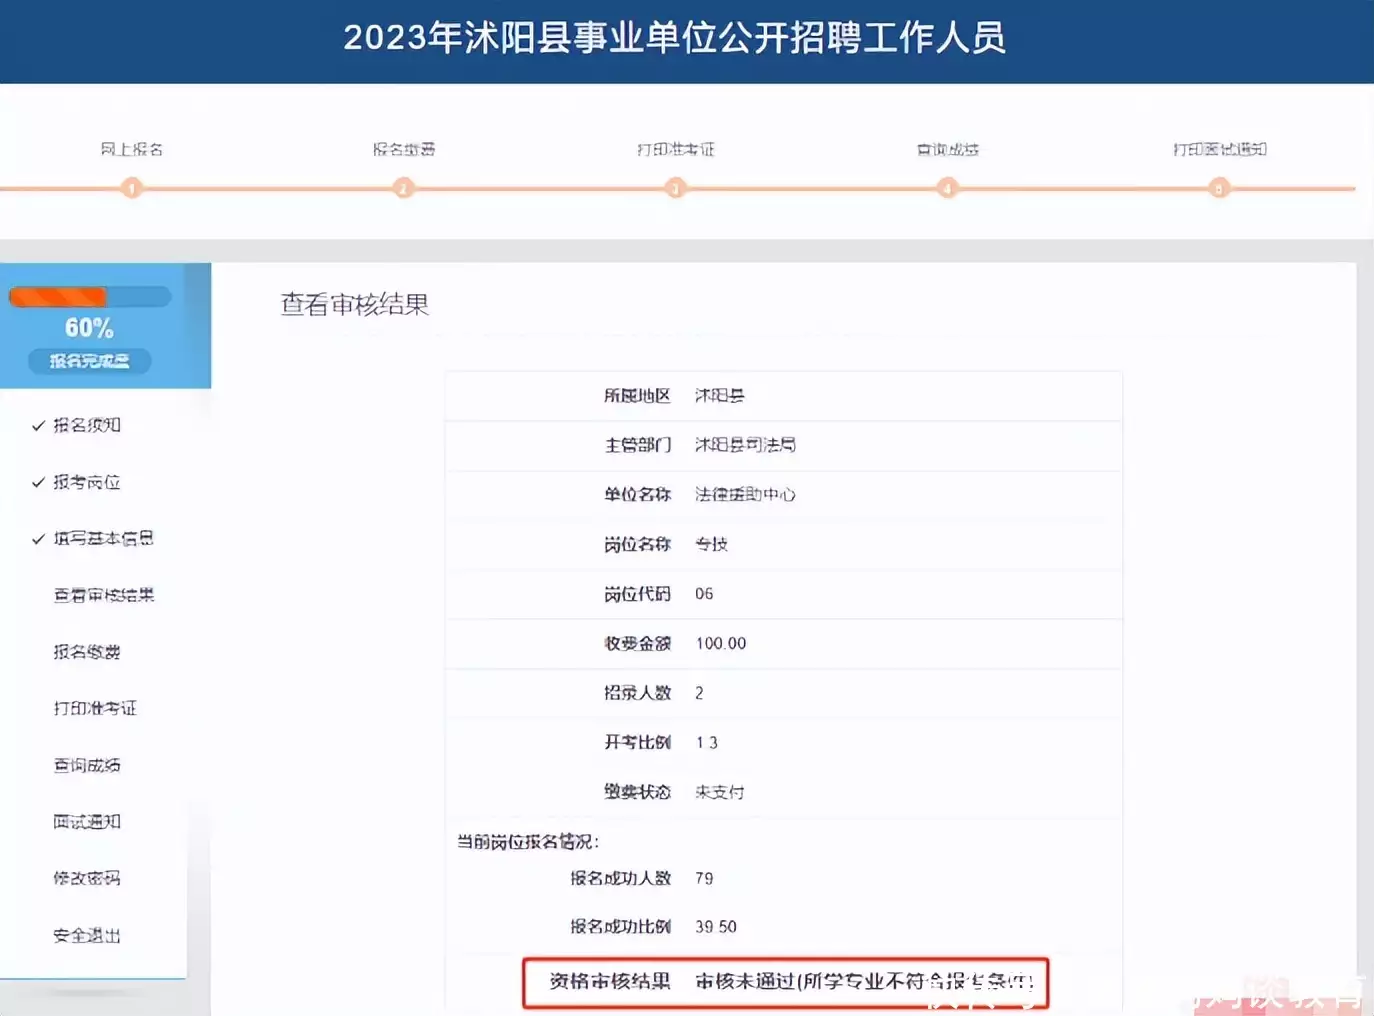The height and width of the screenshot is (1016, 1374).
Task: Click the checkmark icon beside 报考岗位
Action: pyautogui.click(x=38, y=483)
